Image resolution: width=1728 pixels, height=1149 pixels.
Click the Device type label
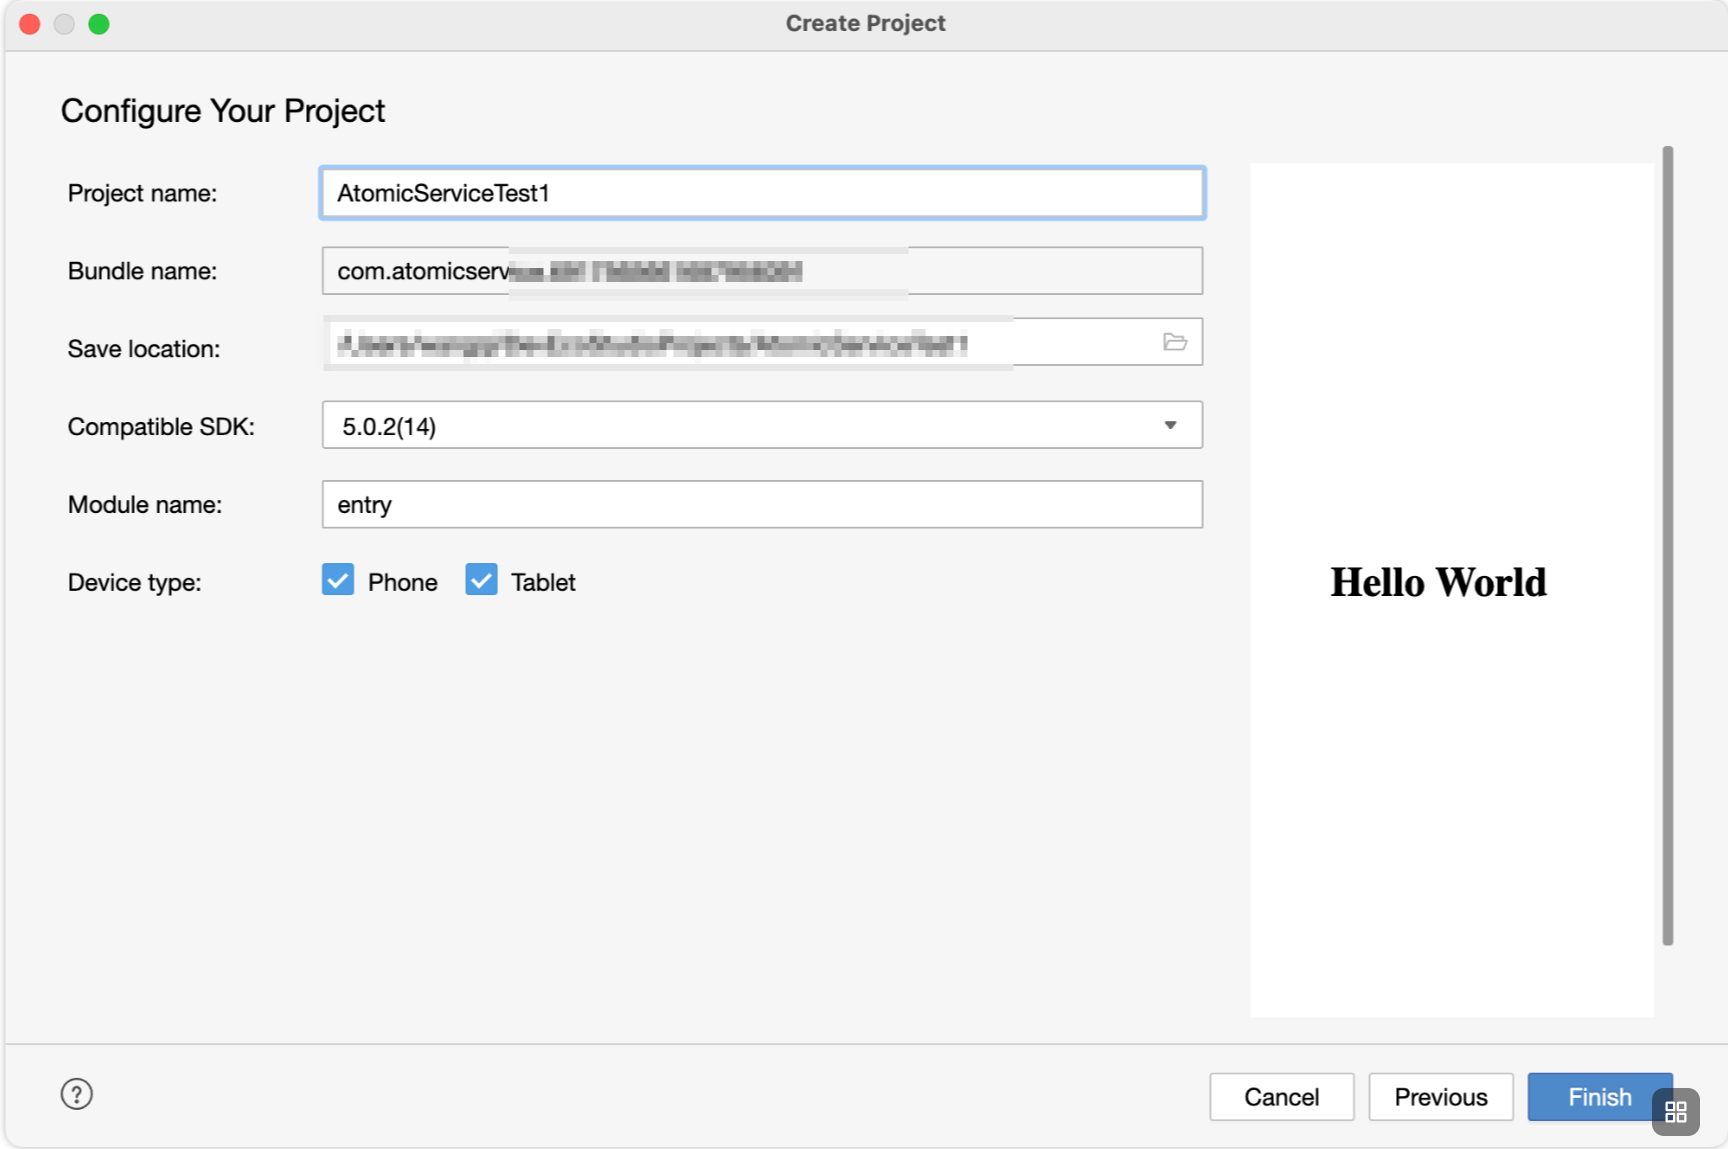(x=135, y=582)
